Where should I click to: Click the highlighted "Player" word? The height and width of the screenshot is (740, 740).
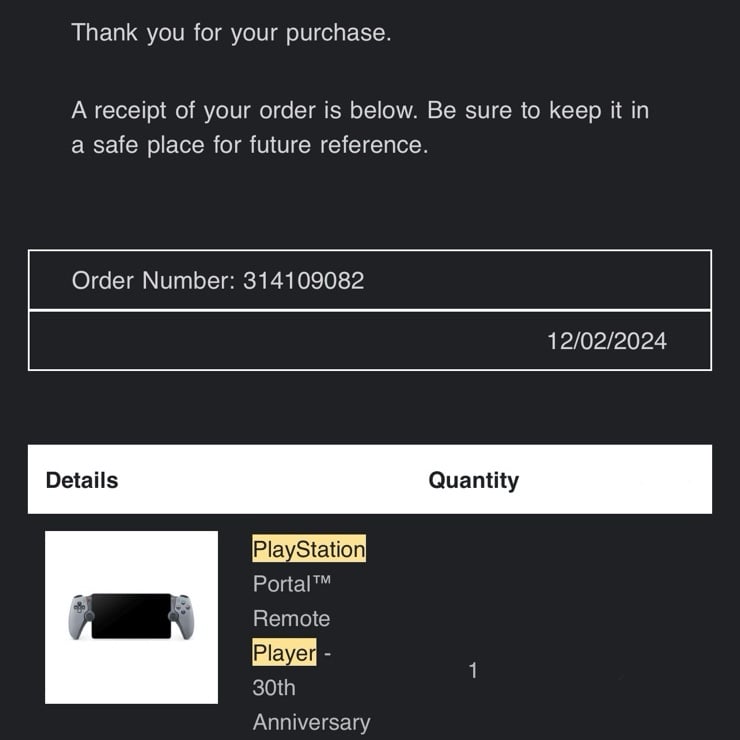284,653
